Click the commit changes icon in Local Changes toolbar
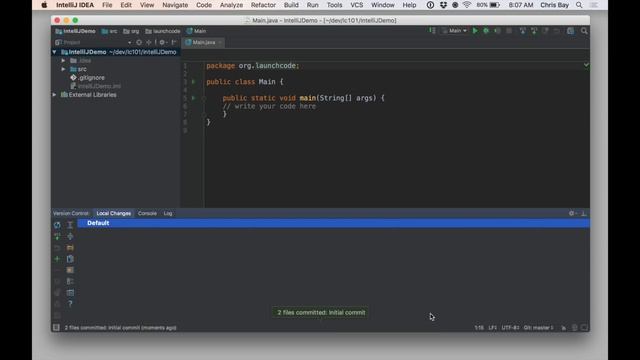The height and width of the screenshot is (360, 640). (x=57, y=236)
